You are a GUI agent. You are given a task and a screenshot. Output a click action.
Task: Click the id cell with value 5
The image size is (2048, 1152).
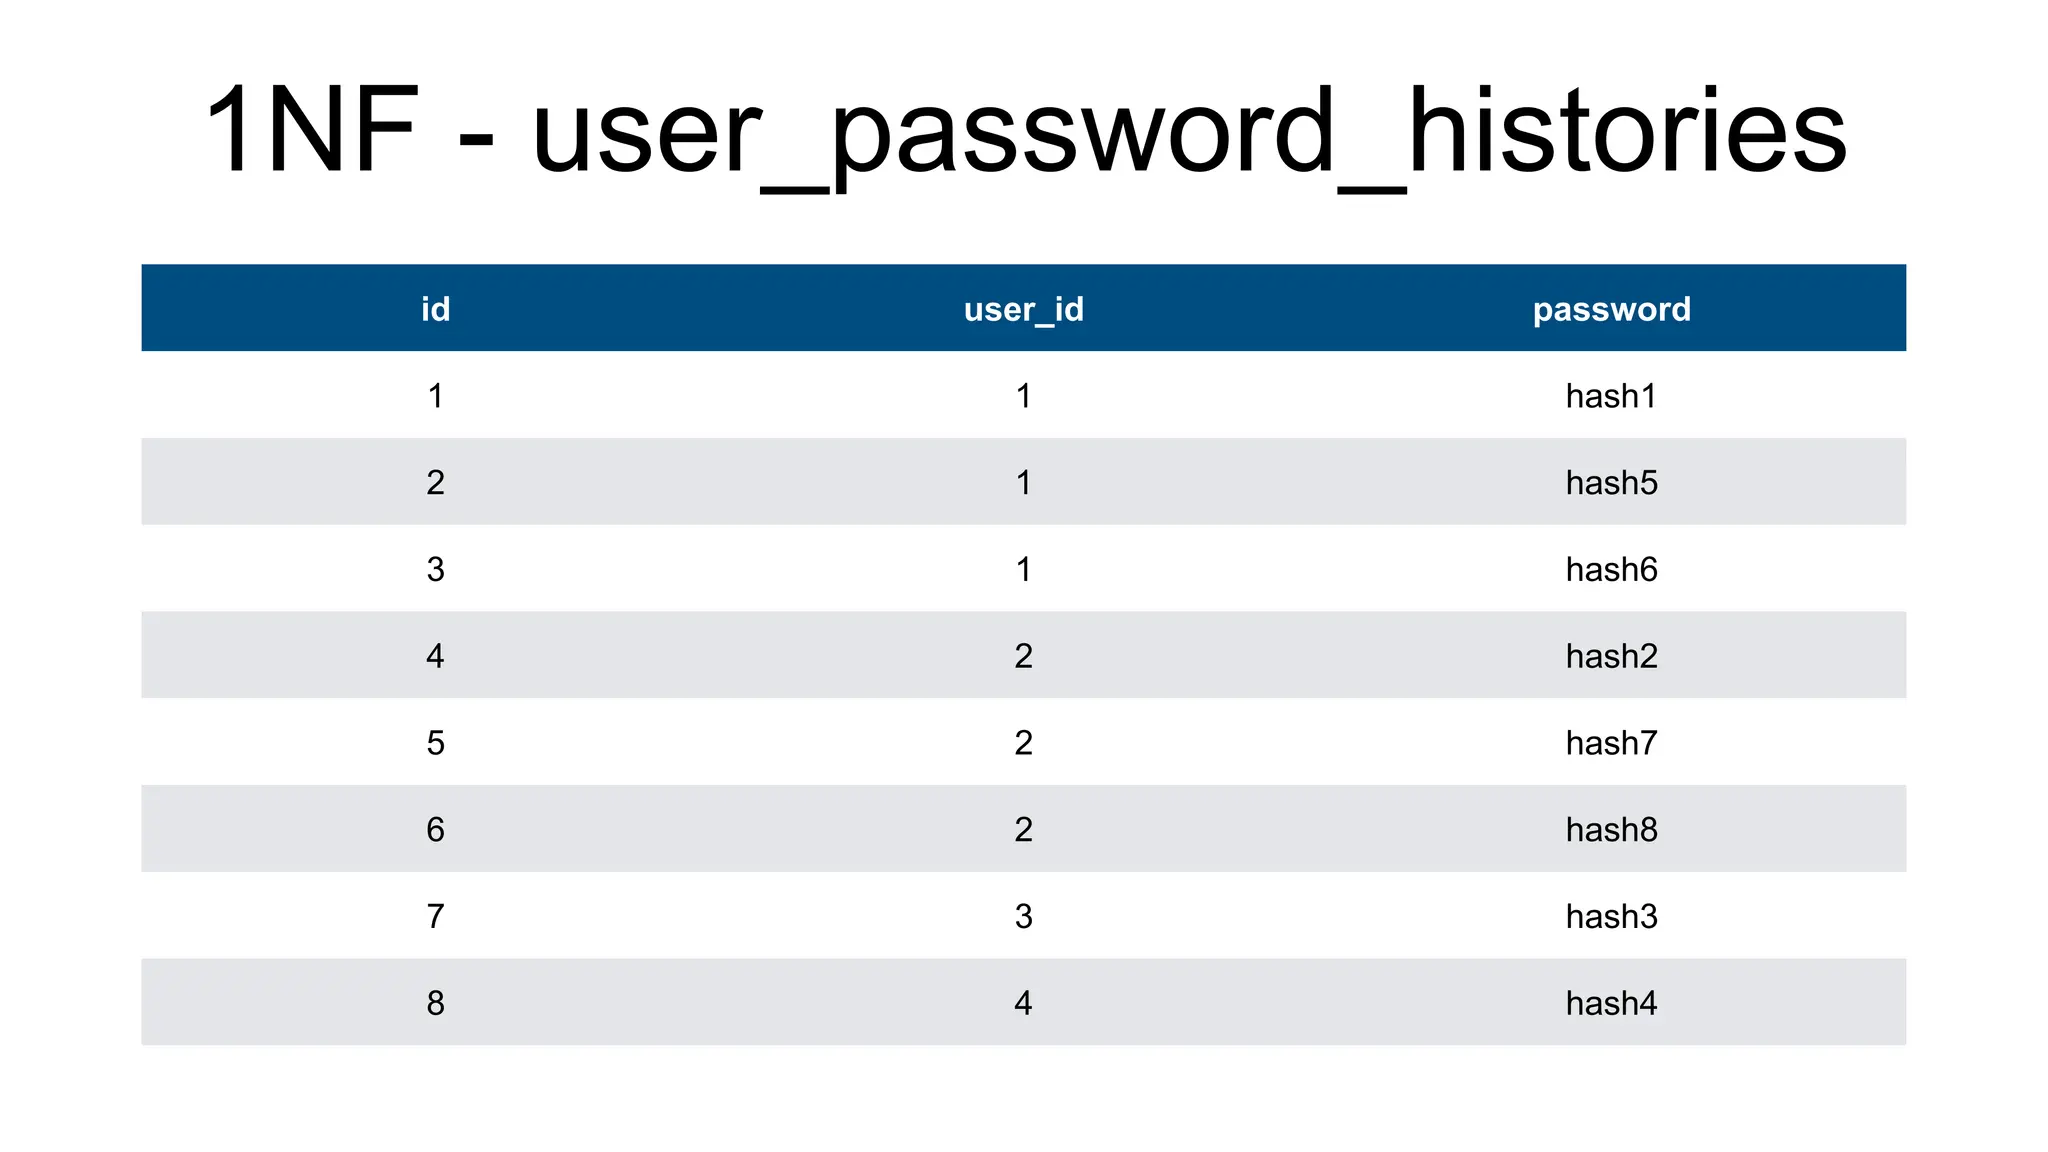point(435,743)
